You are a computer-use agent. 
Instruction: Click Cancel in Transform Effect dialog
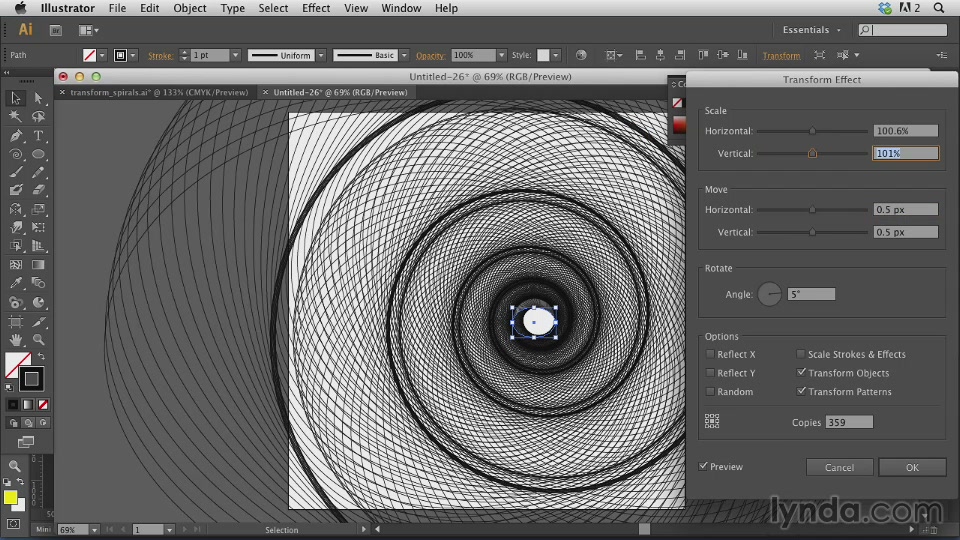pyautogui.click(x=839, y=467)
